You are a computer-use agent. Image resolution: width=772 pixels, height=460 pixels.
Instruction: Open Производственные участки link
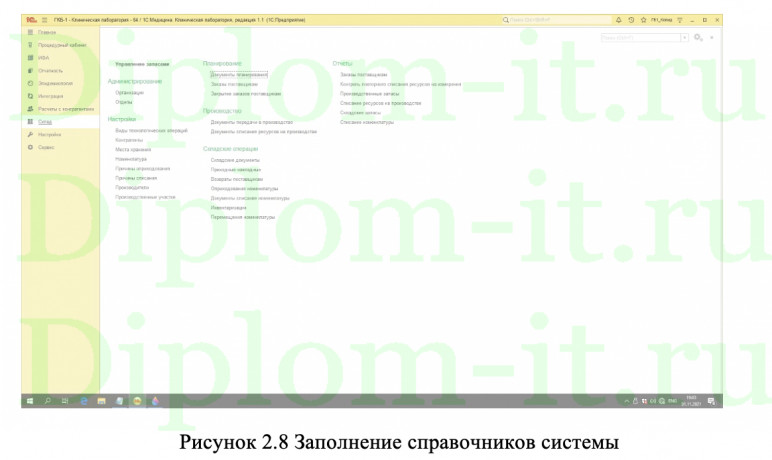(145, 197)
